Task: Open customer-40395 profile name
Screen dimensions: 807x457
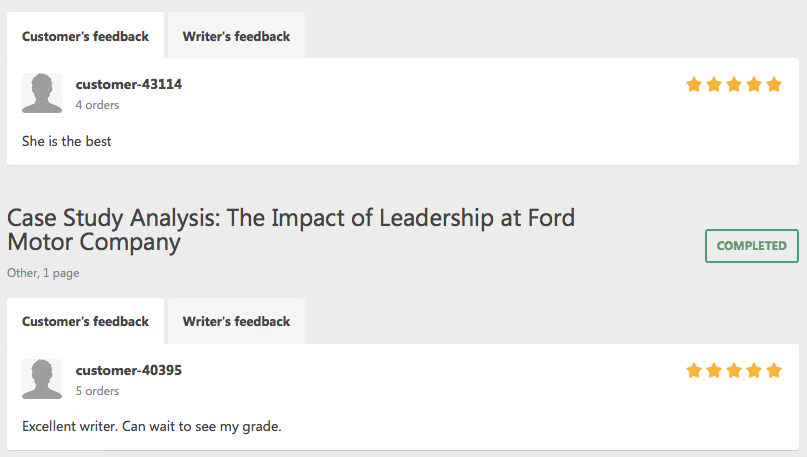Action: [129, 370]
